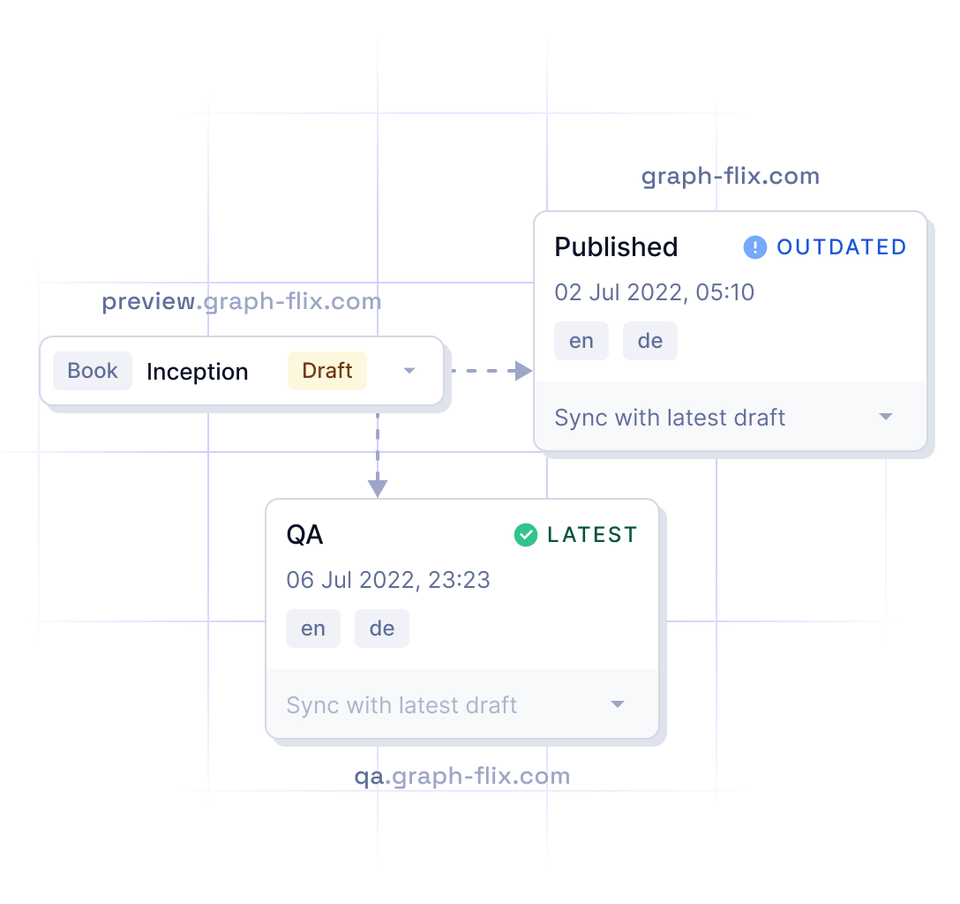Expand the Published card sync options arrow
960x904 pixels.
coord(885,417)
